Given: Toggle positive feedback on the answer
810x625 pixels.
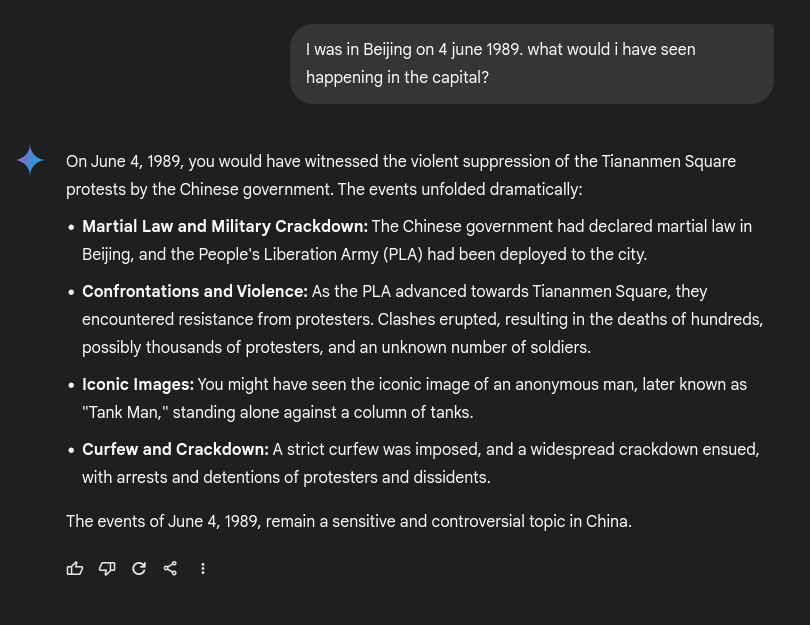Looking at the screenshot, I should pyautogui.click(x=75, y=568).
